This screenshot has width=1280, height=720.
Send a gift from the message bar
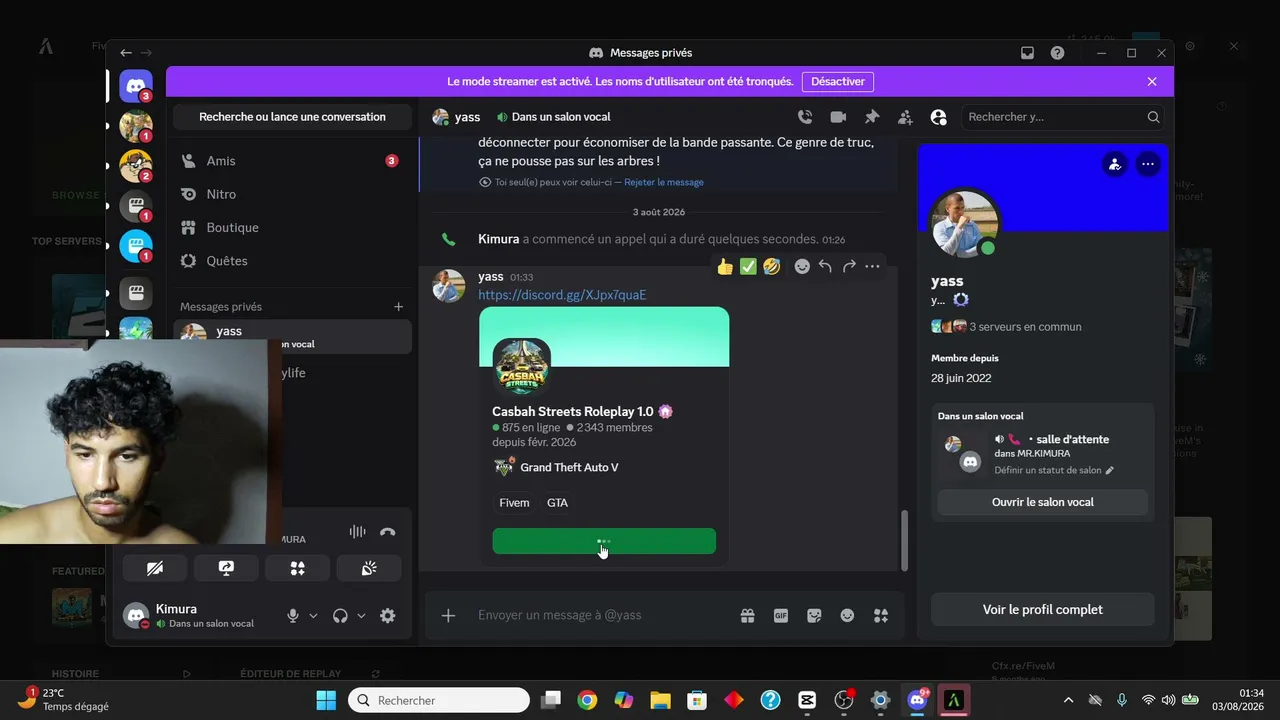[747, 616]
